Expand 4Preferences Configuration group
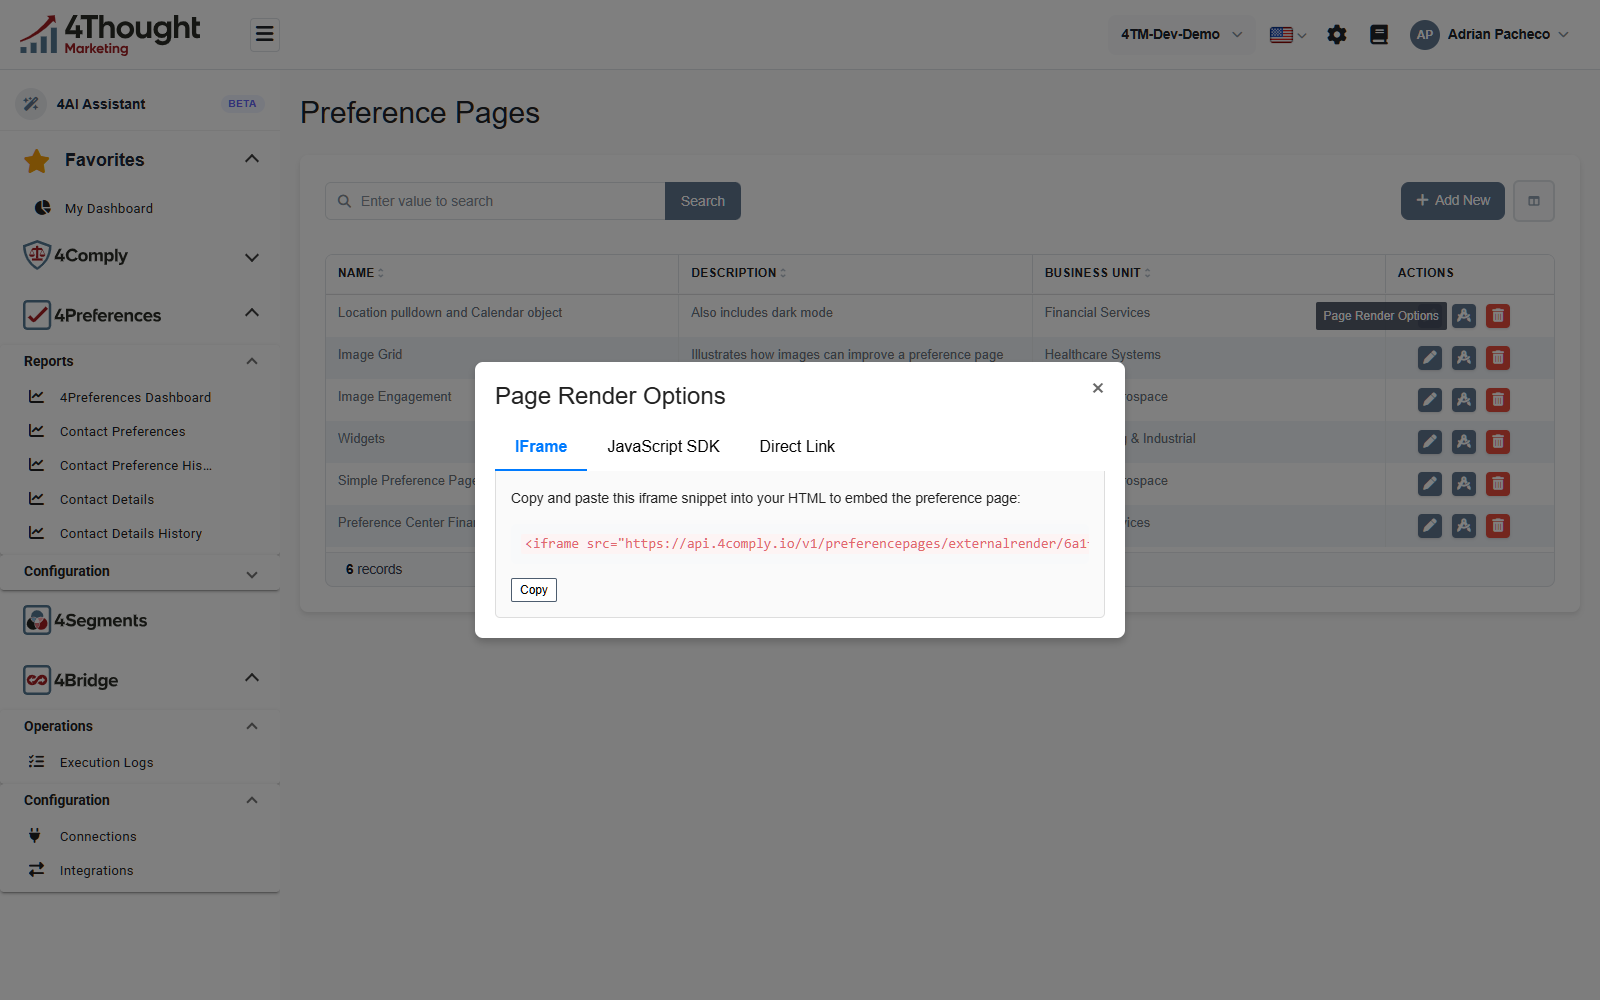This screenshot has width=1600, height=1000. (252, 574)
